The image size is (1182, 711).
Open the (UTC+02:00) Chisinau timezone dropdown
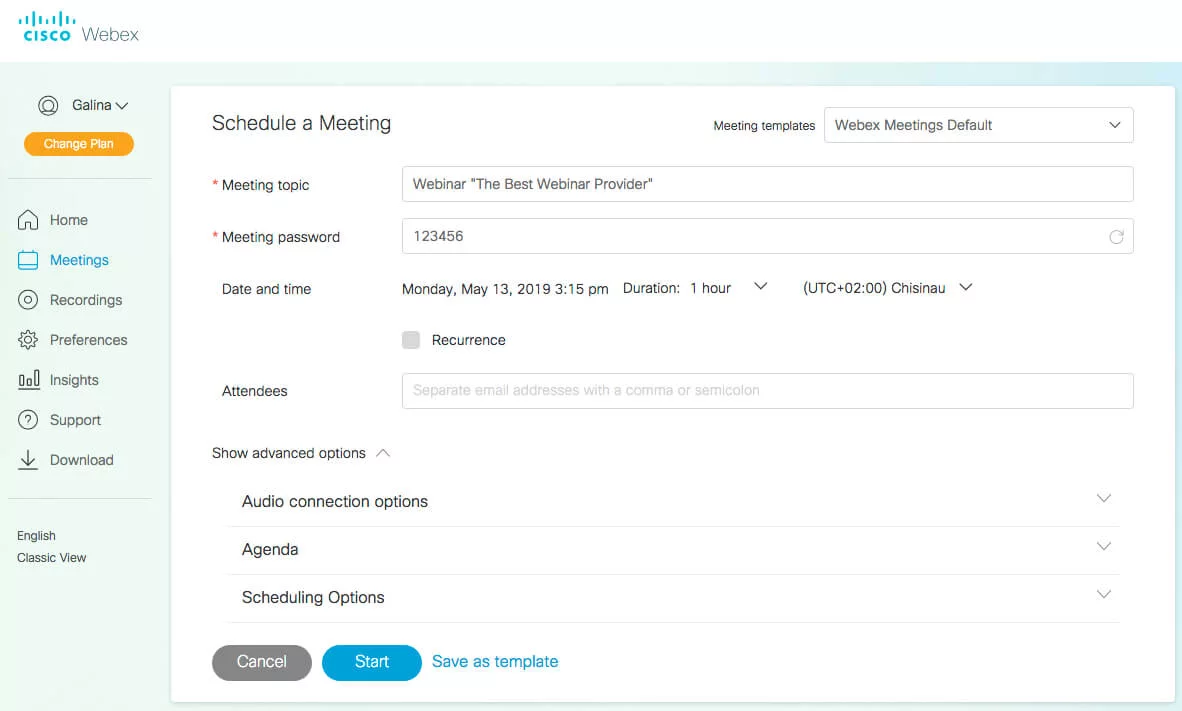point(966,287)
